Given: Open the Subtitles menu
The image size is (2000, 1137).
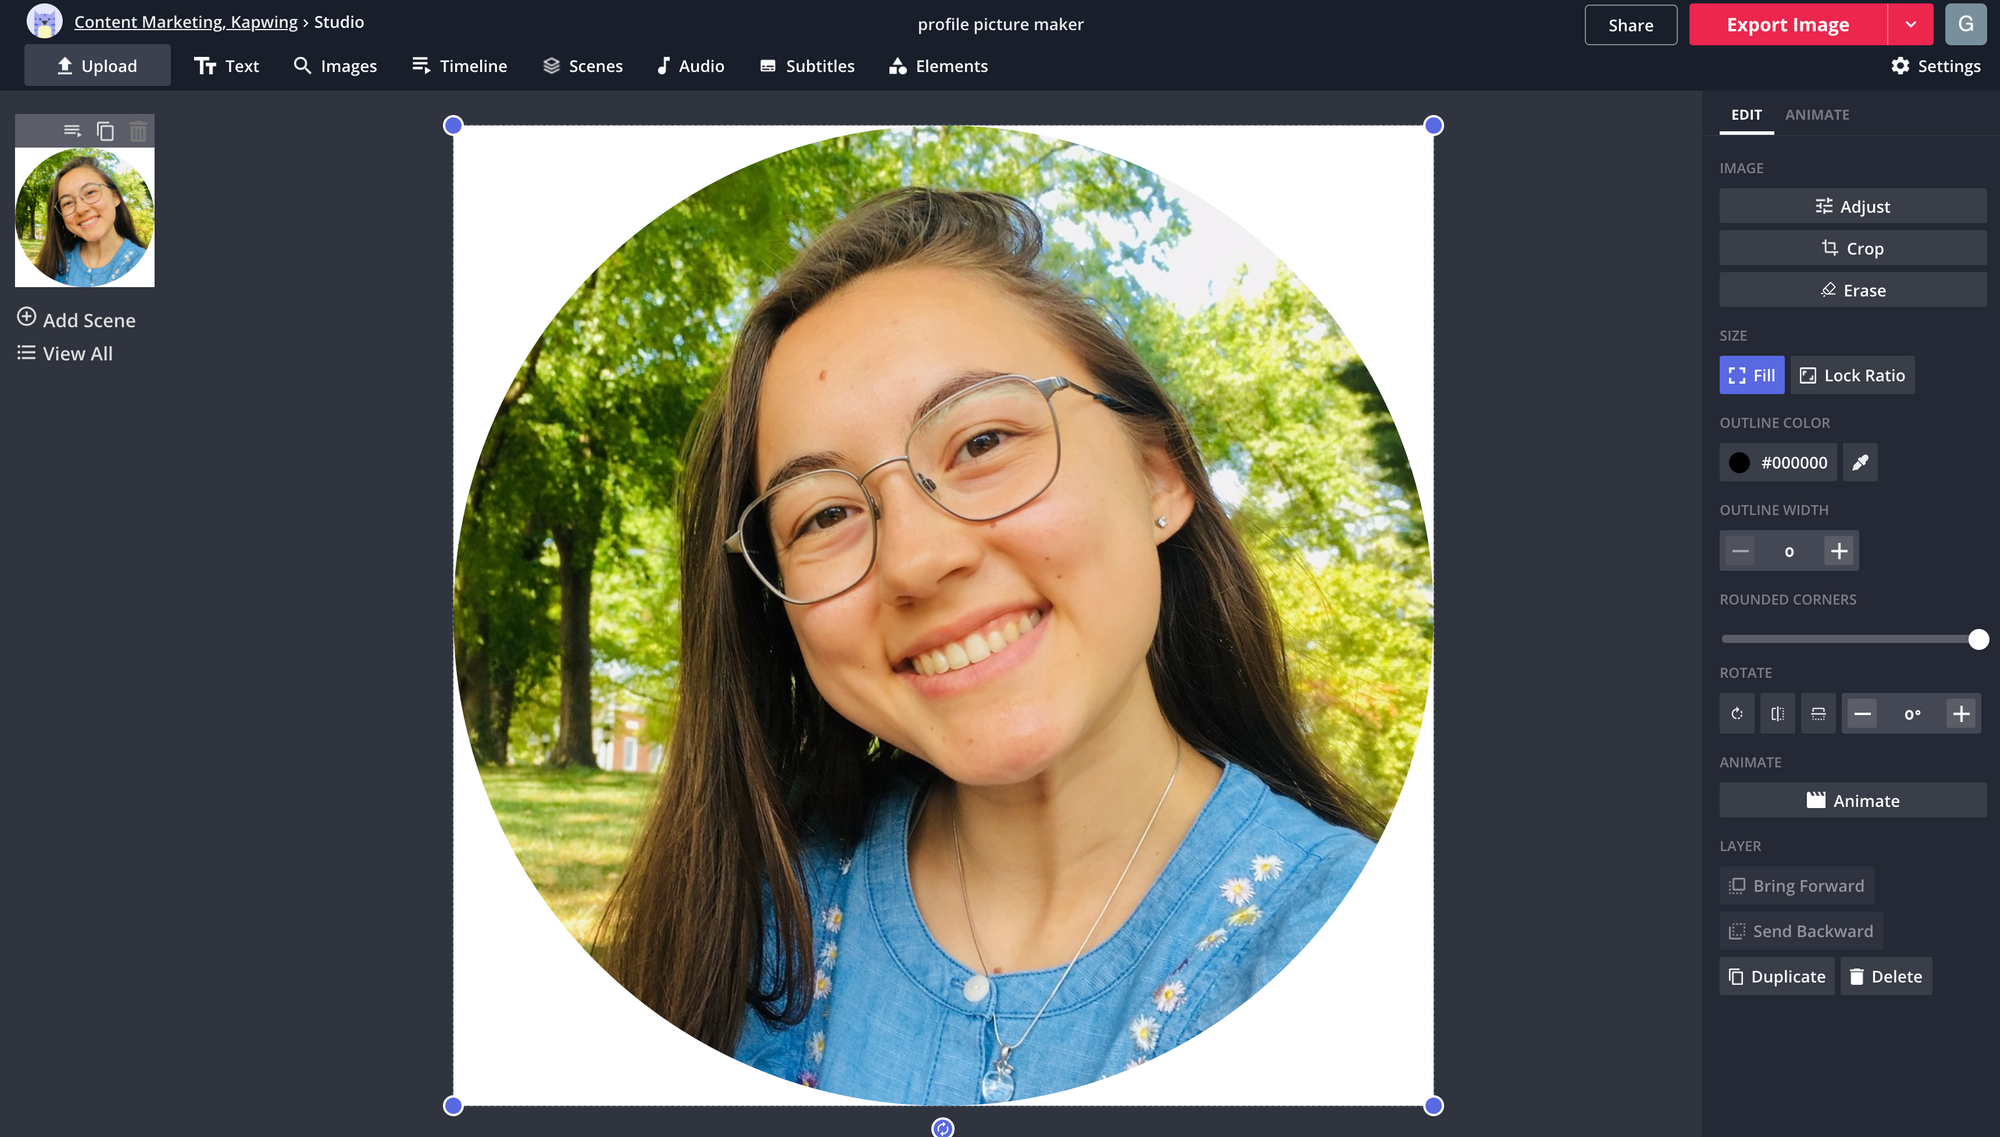Looking at the screenshot, I should [807, 65].
